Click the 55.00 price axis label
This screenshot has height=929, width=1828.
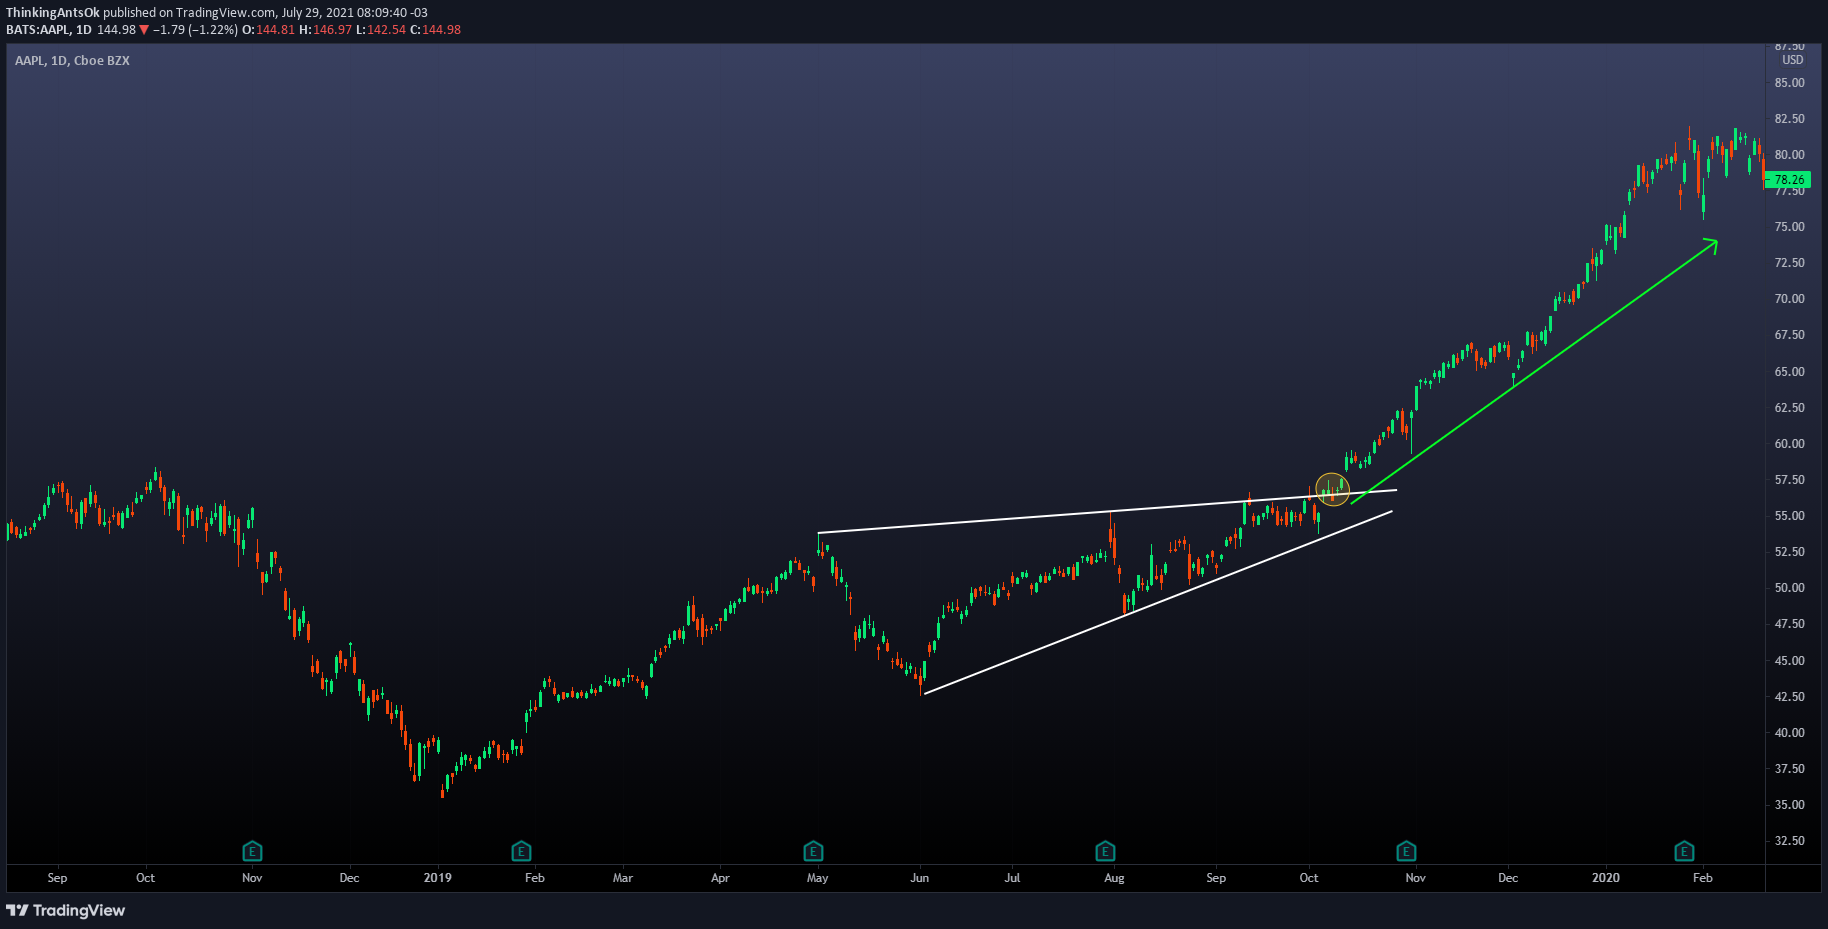pos(1789,516)
